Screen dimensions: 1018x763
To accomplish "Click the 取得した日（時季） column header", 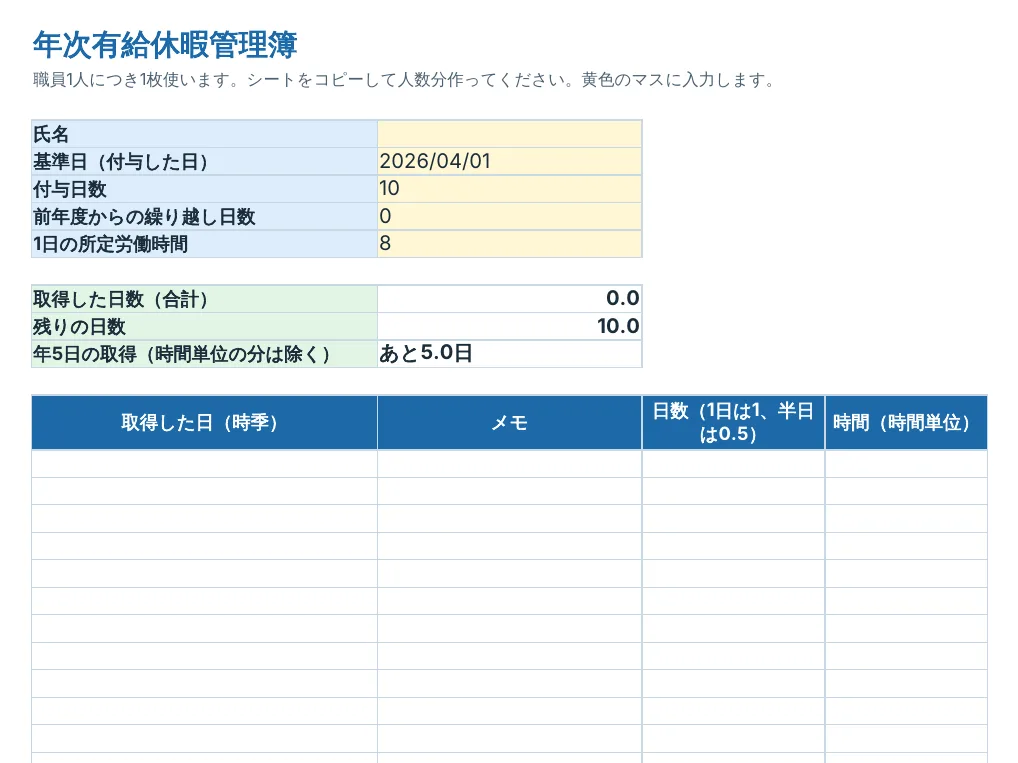I will click(x=205, y=423).
